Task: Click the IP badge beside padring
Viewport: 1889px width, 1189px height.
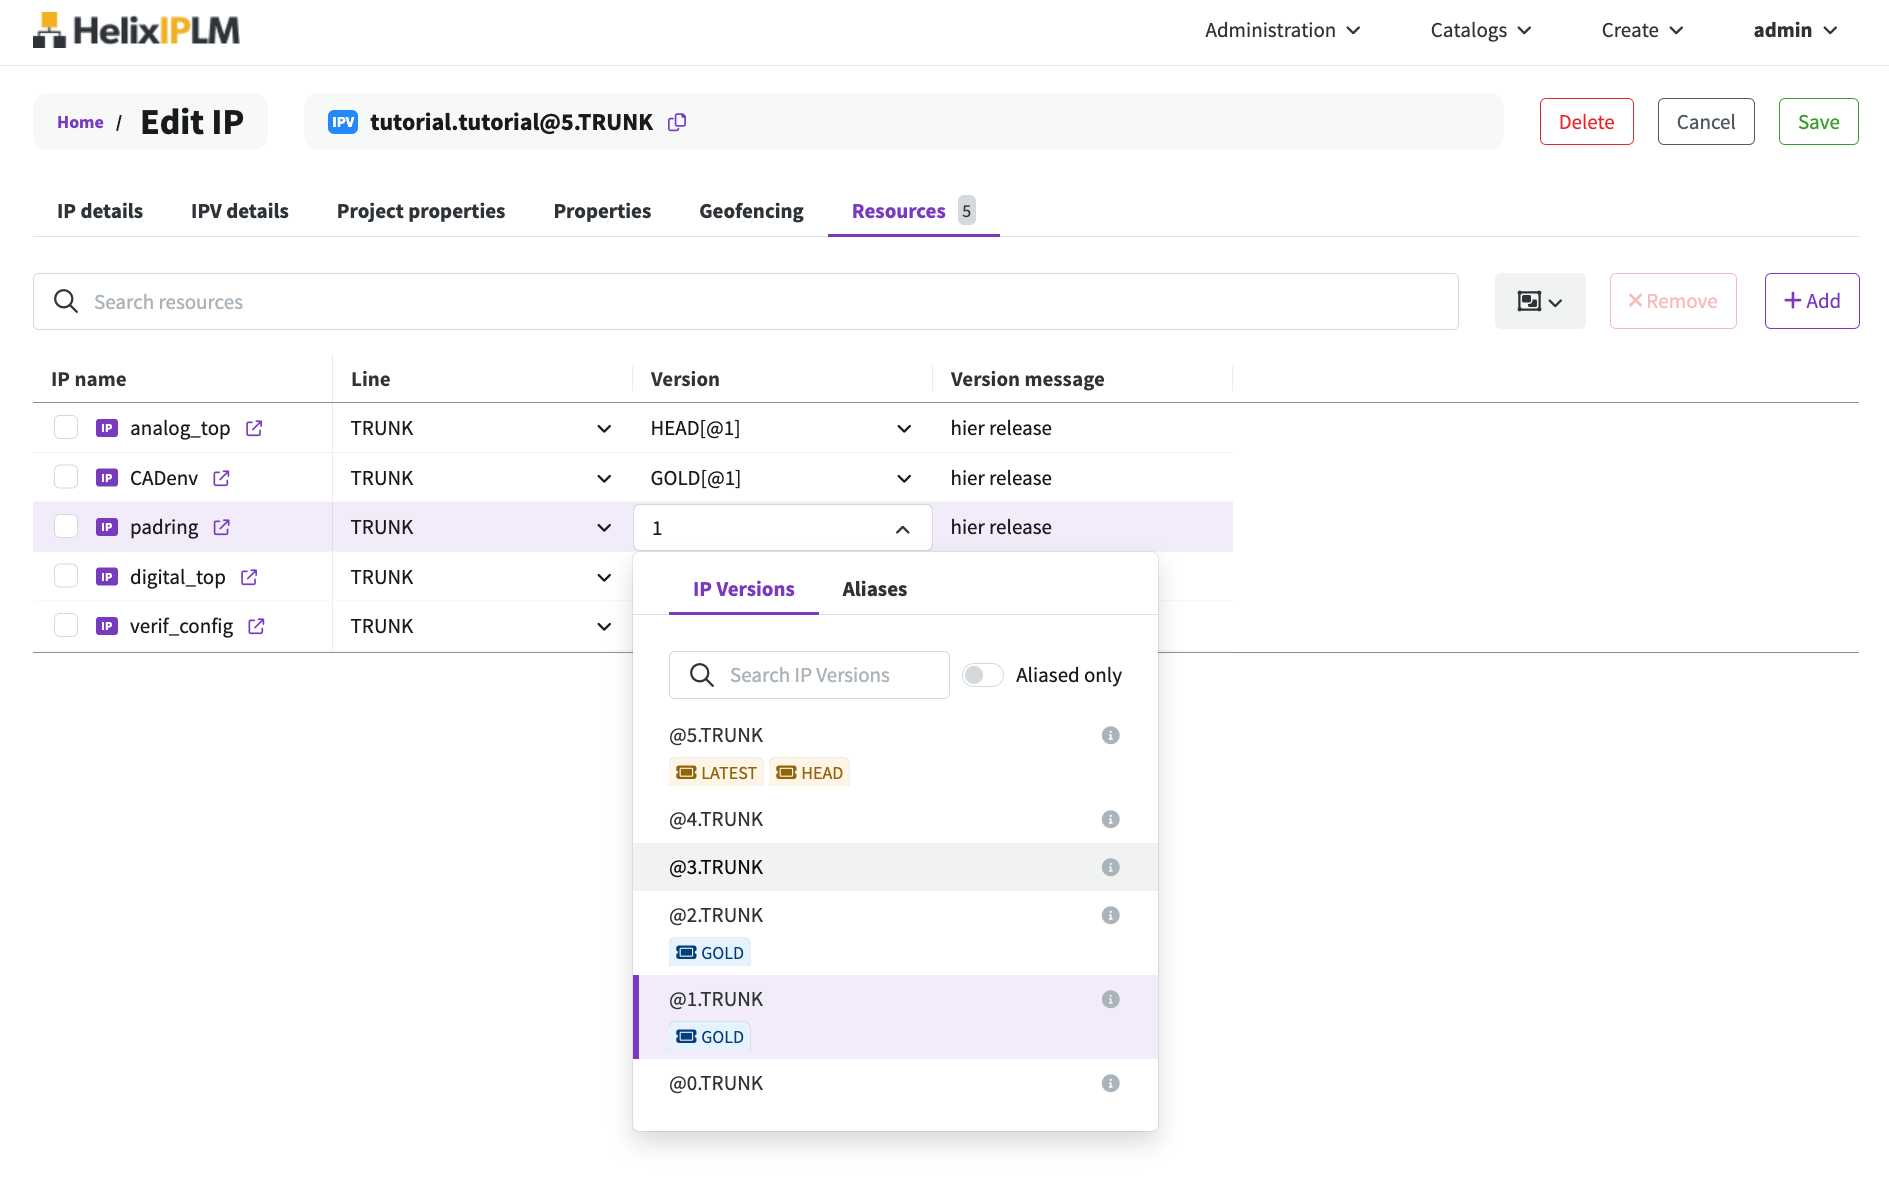Action: pos(107,527)
